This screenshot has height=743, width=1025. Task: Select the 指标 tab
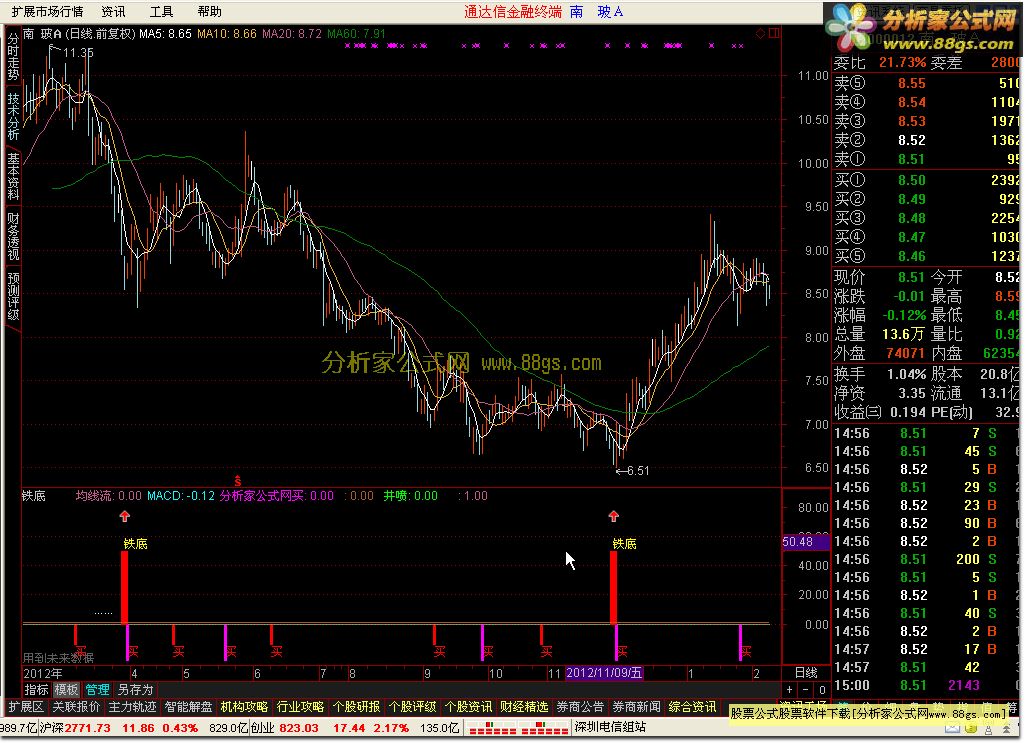(37, 689)
